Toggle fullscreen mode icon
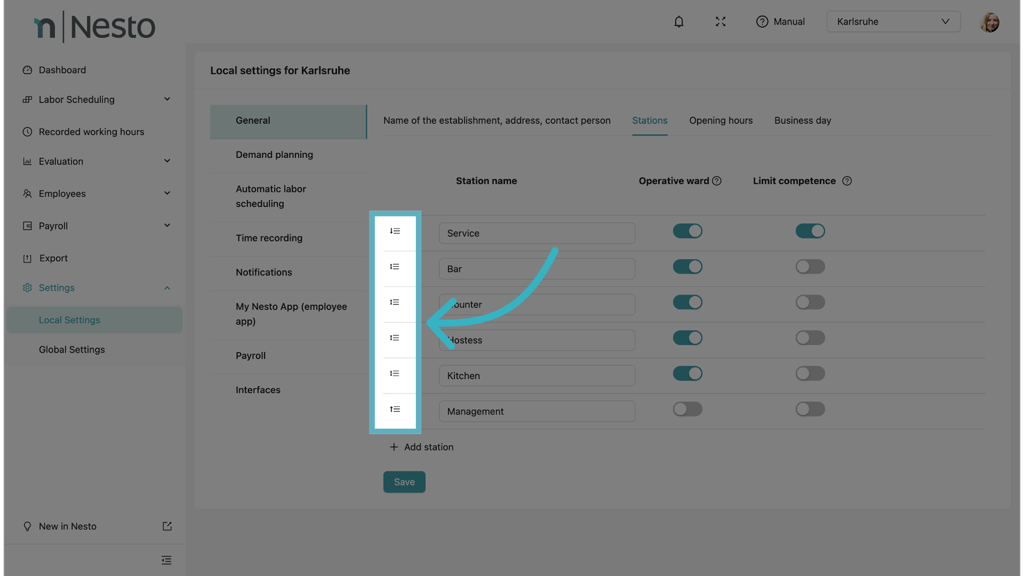The width and height of the screenshot is (1024, 576). pos(720,21)
